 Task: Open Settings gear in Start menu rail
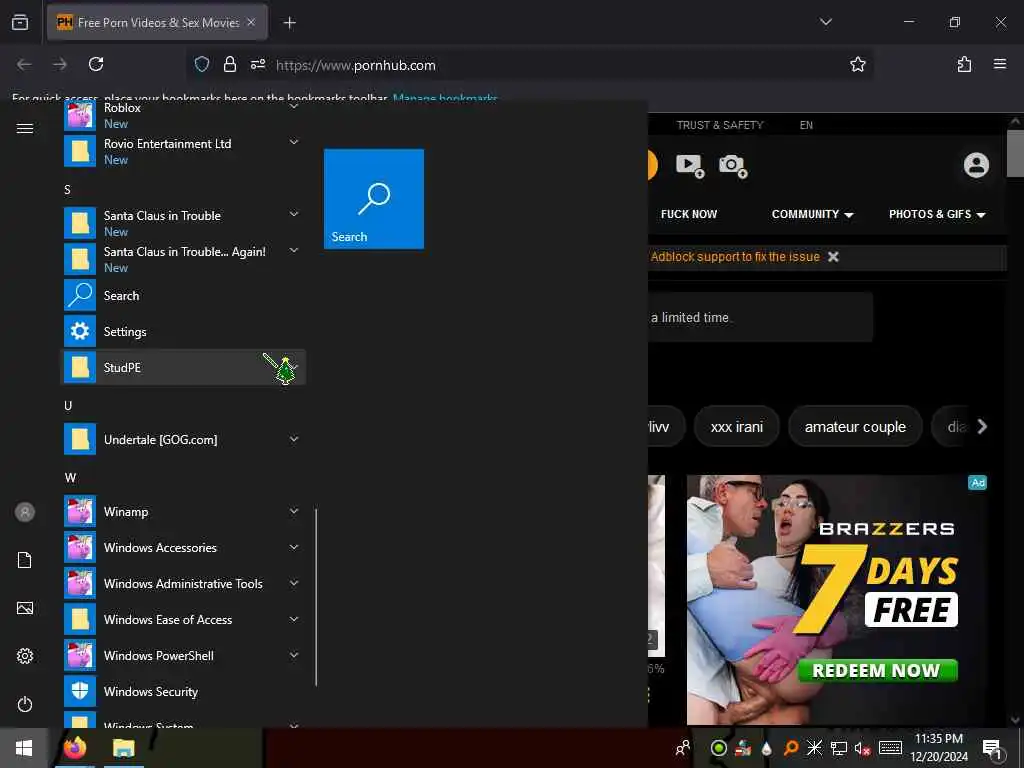pos(25,656)
